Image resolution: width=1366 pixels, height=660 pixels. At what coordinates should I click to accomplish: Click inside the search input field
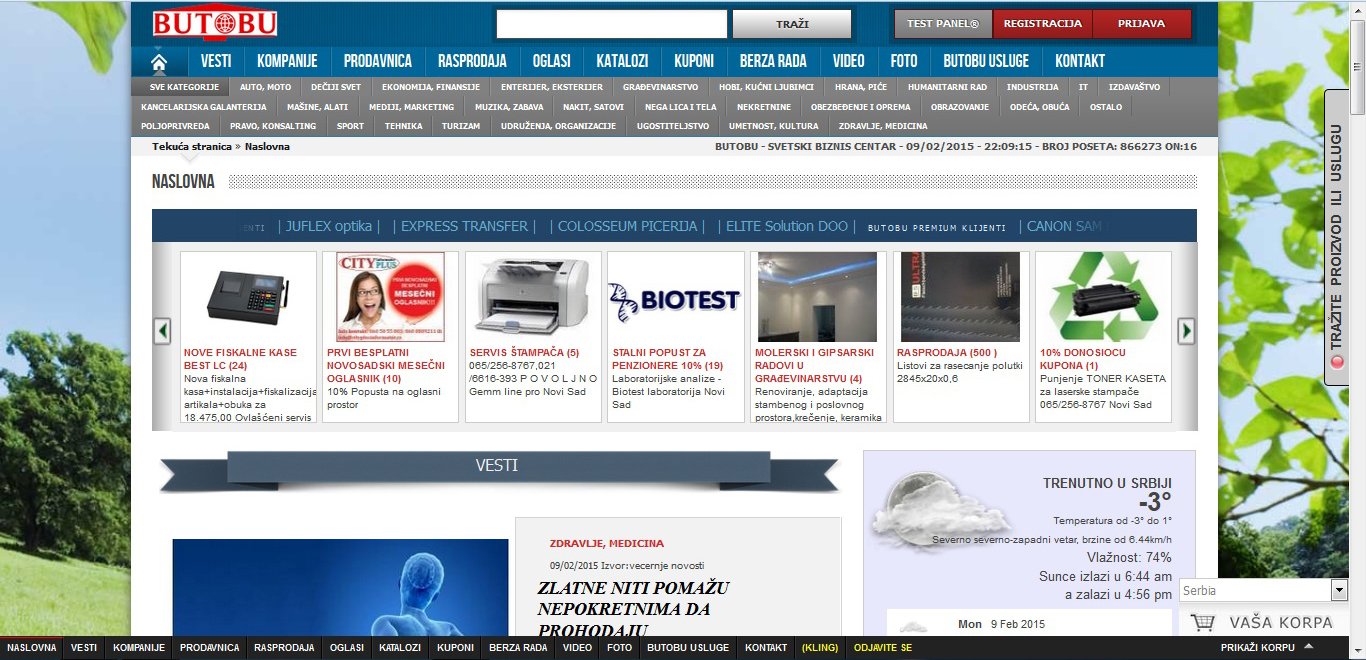(610, 23)
